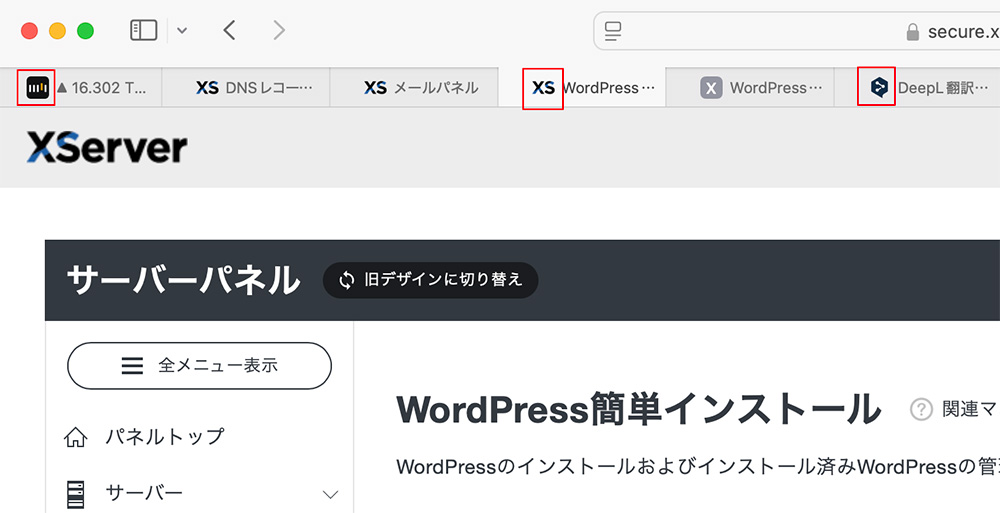Click the XServer logo
This screenshot has height=513, width=1000.
107,147
